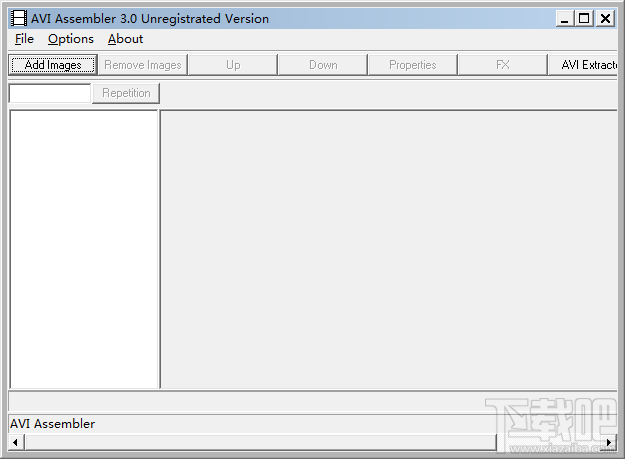The width and height of the screenshot is (625, 459).
Task: Click the Down button
Action: (x=323, y=65)
